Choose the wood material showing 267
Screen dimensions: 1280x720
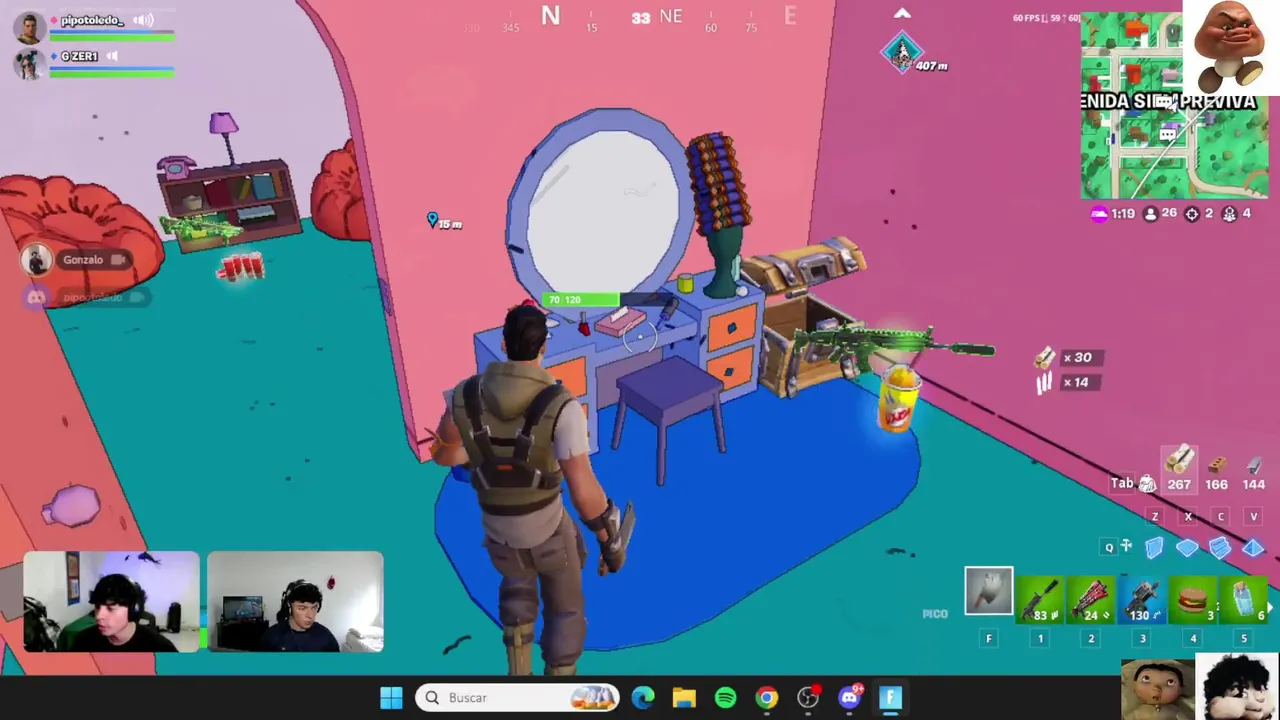(1180, 470)
